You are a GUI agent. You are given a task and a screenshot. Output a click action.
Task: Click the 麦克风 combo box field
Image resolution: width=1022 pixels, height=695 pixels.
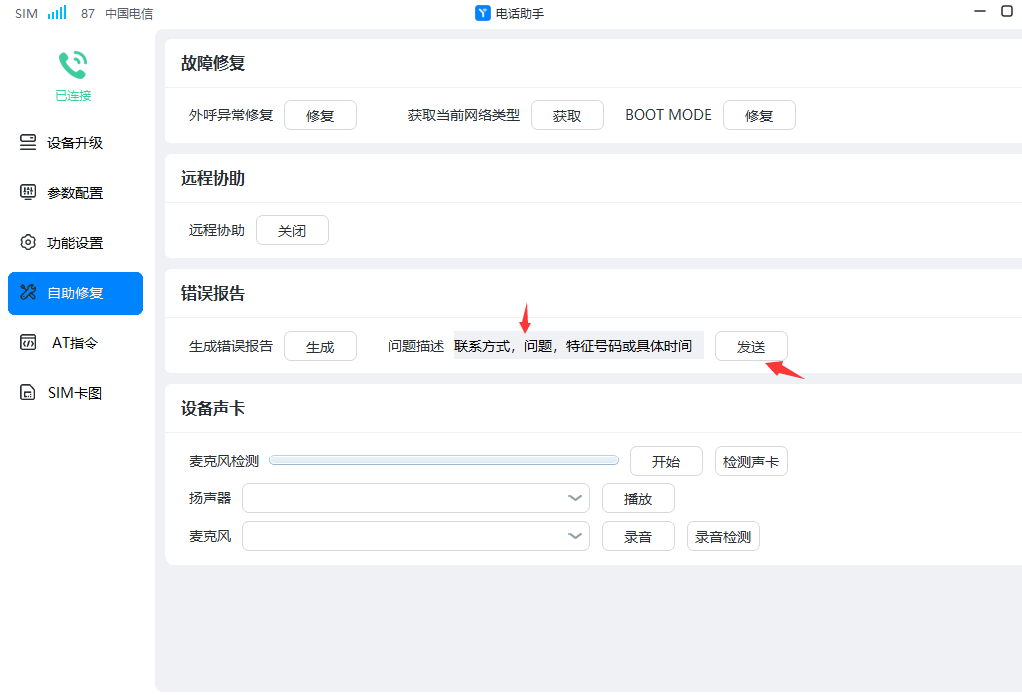pos(416,536)
